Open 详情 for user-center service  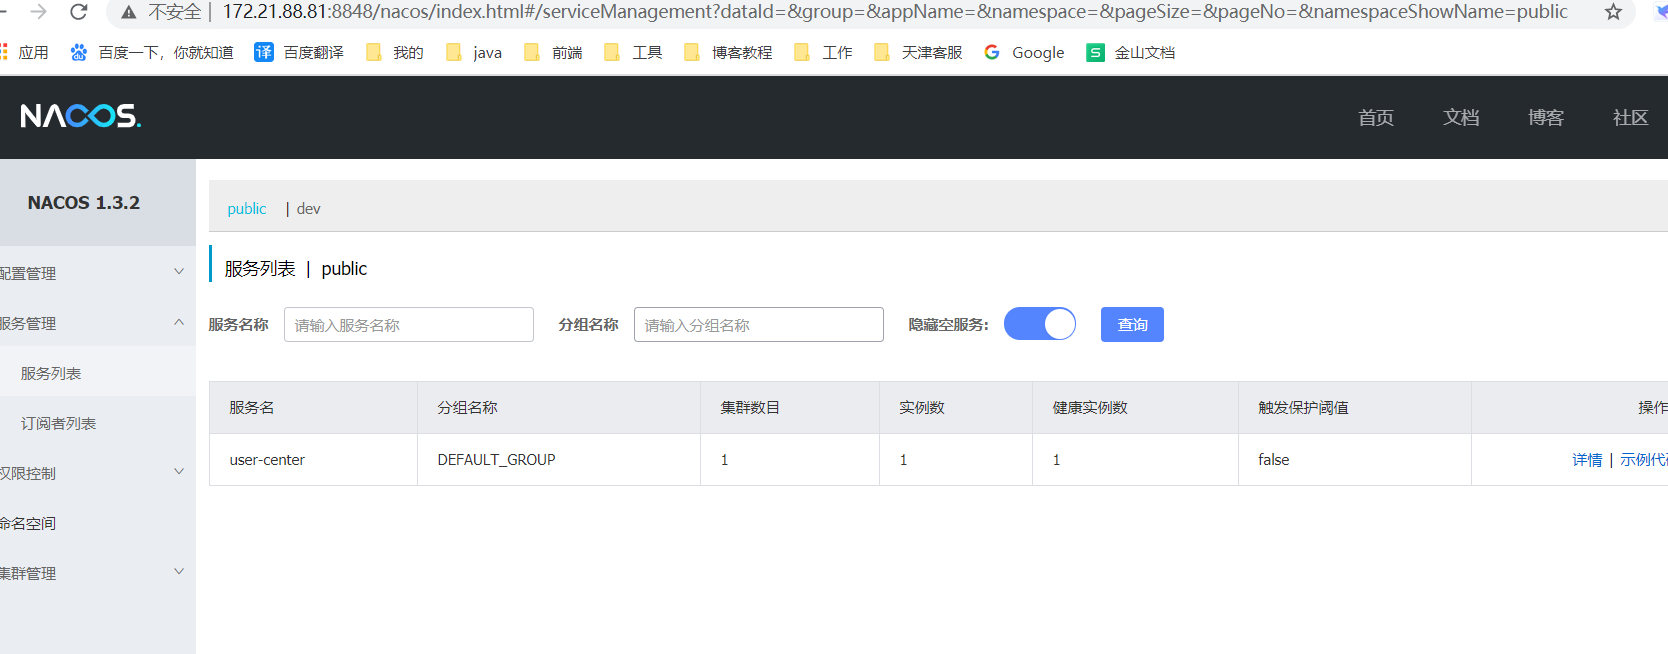1587,459
